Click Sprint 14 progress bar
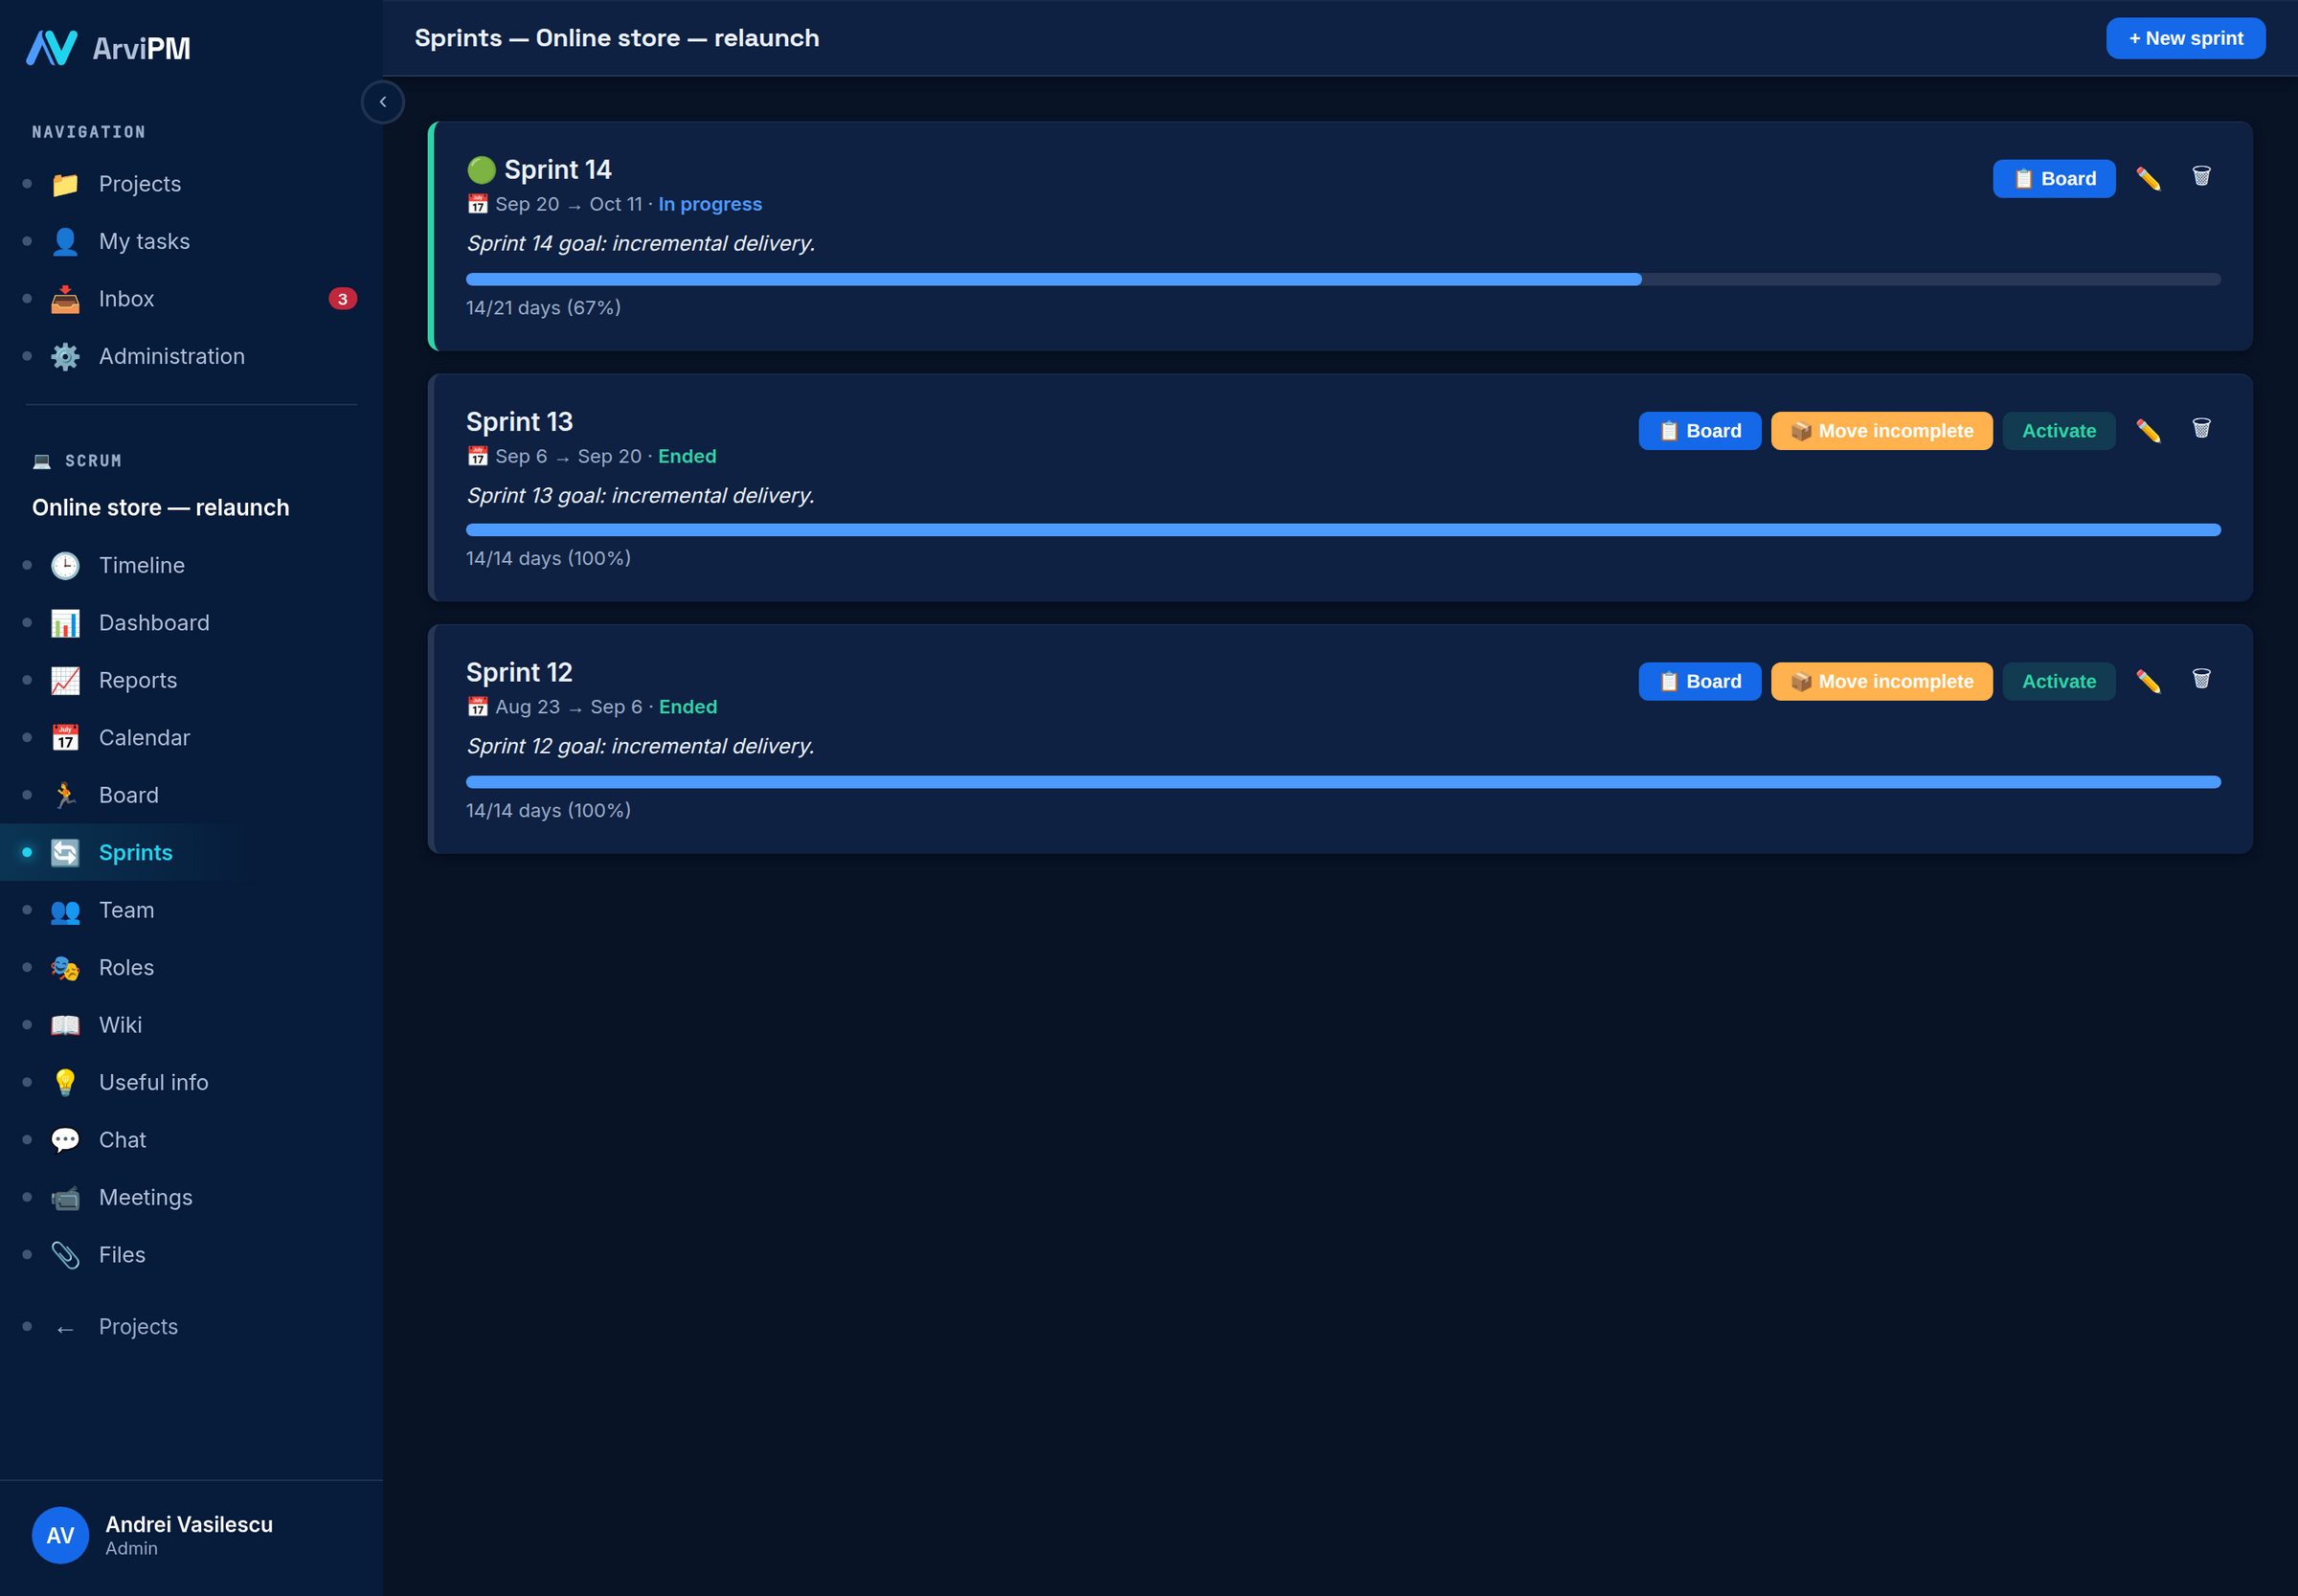The height and width of the screenshot is (1596, 2298). tap(1343, 280)
